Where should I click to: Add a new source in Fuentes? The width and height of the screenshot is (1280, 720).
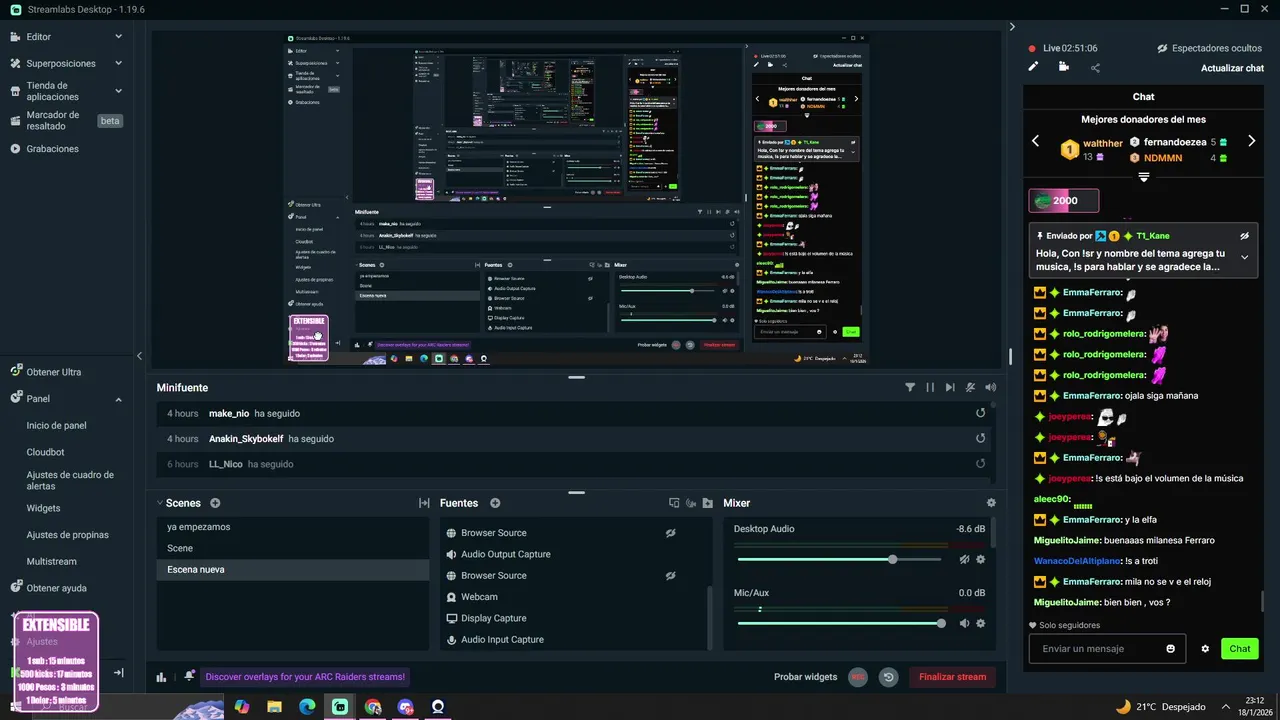[x=495, y=503]
